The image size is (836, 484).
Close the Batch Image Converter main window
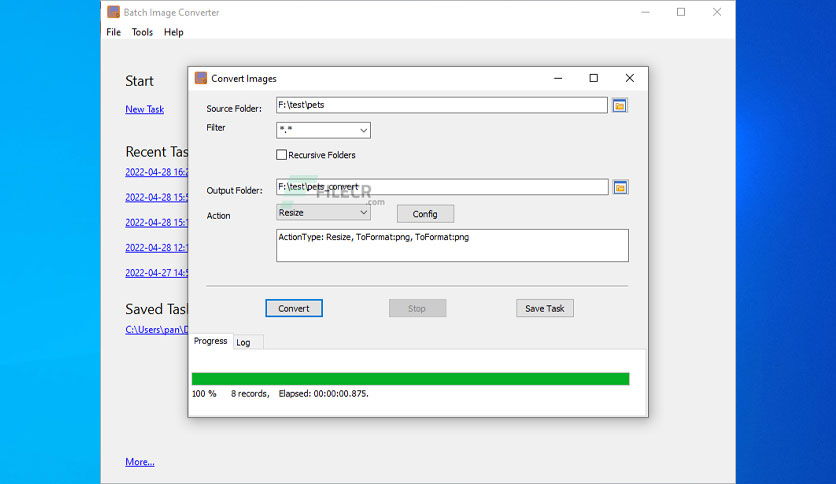click(x=717, y=12)
